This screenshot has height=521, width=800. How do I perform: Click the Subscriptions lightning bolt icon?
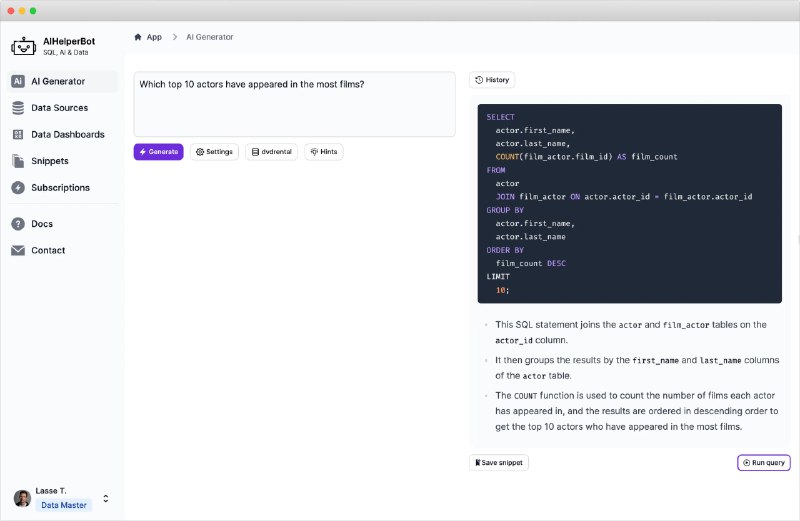click(18, 188)
